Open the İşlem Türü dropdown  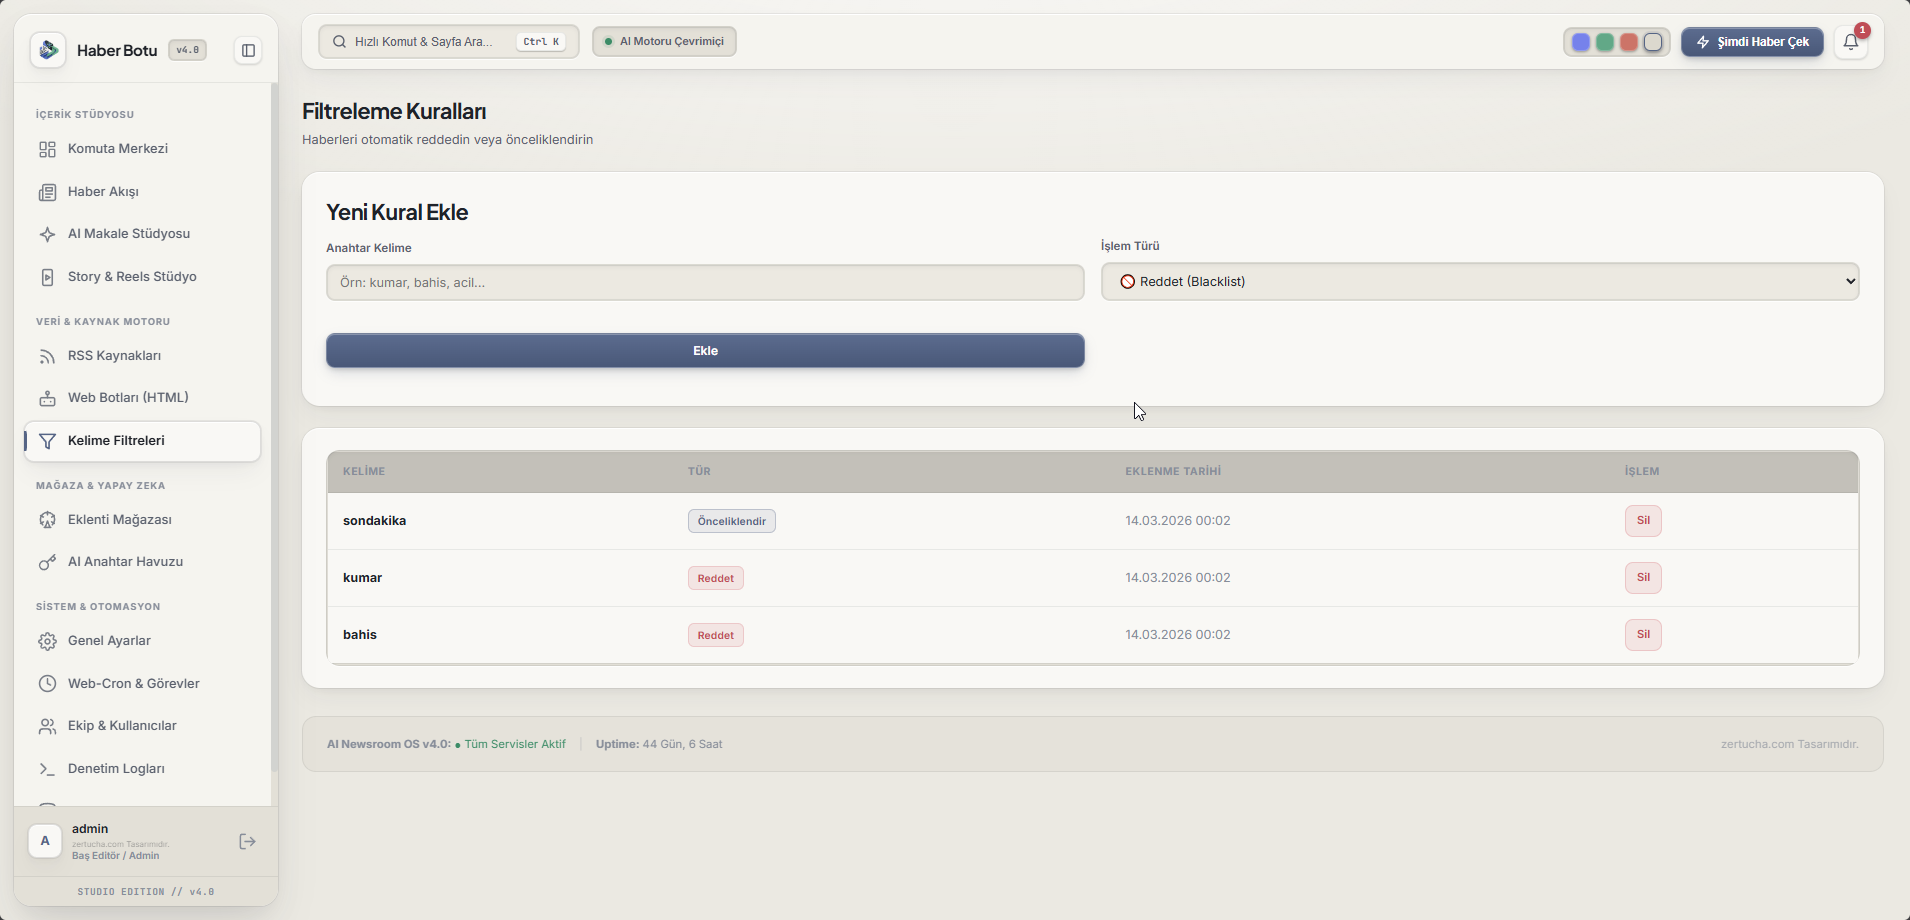(1480, 282)
